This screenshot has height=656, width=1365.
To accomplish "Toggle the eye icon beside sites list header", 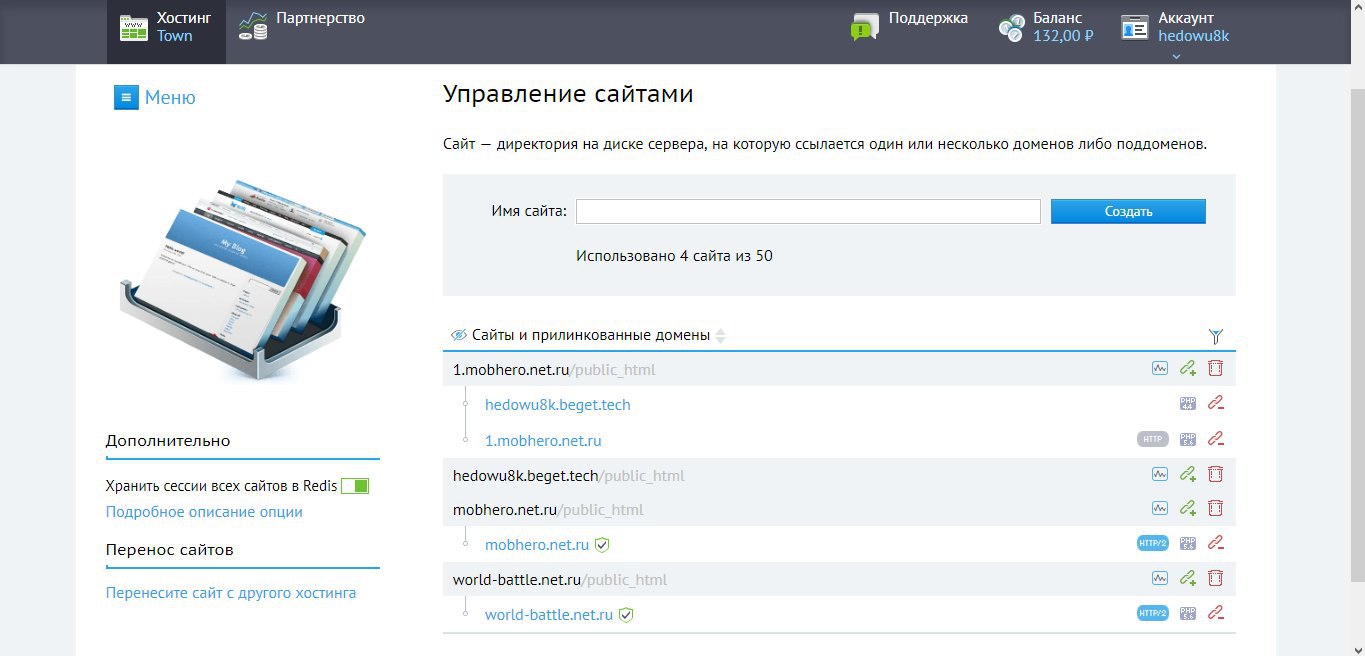I will (x=459, y=335).
